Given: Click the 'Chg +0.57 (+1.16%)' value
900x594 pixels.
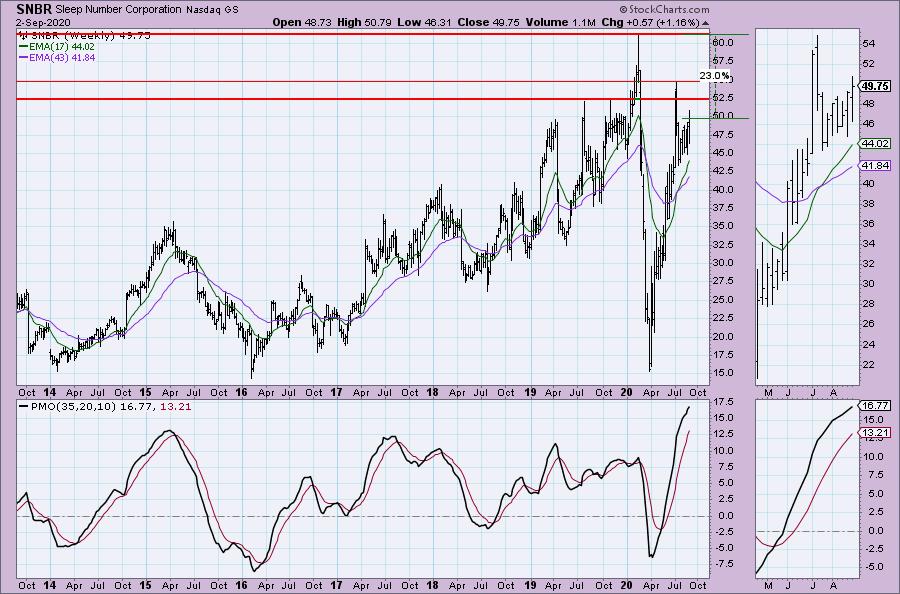Looking at the screenshot, I should click(651, 22).
